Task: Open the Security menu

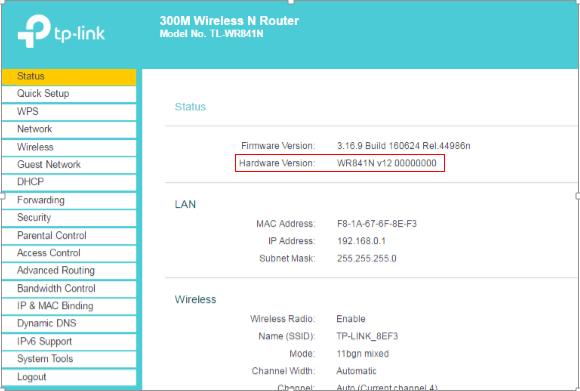Action: pyautogui.click(x=69, y=218)
